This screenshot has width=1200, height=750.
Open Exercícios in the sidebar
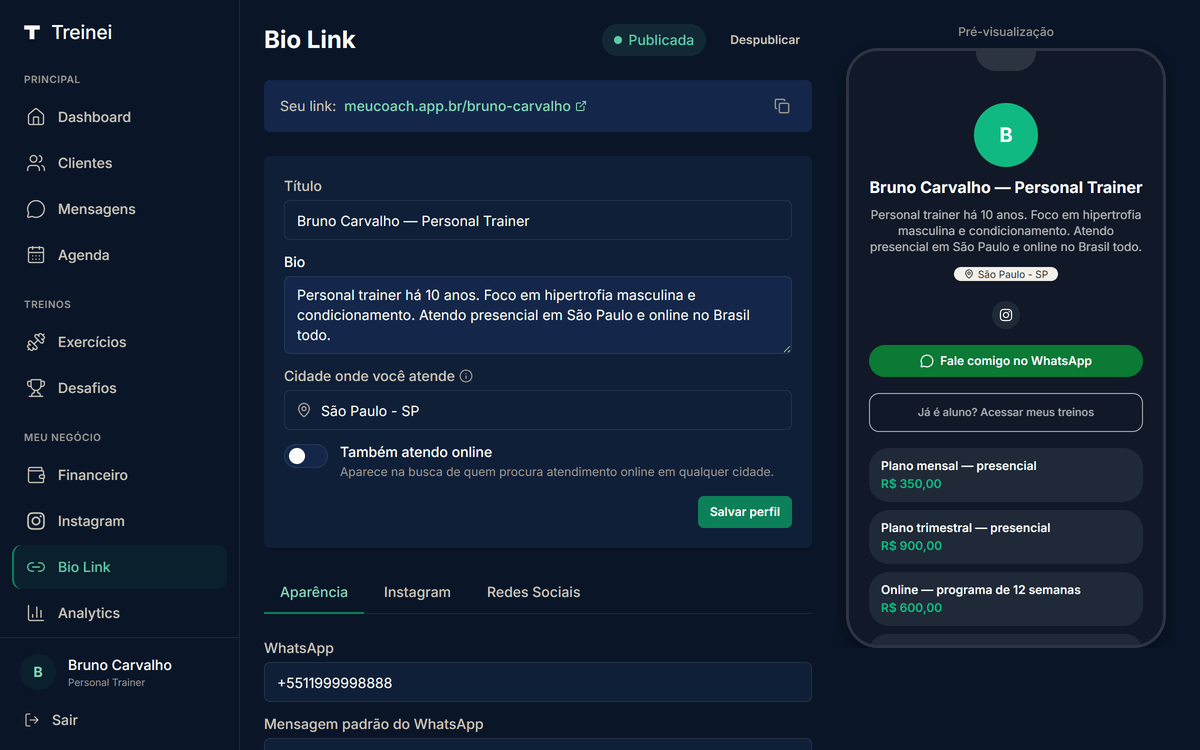(x=120, y=342)
